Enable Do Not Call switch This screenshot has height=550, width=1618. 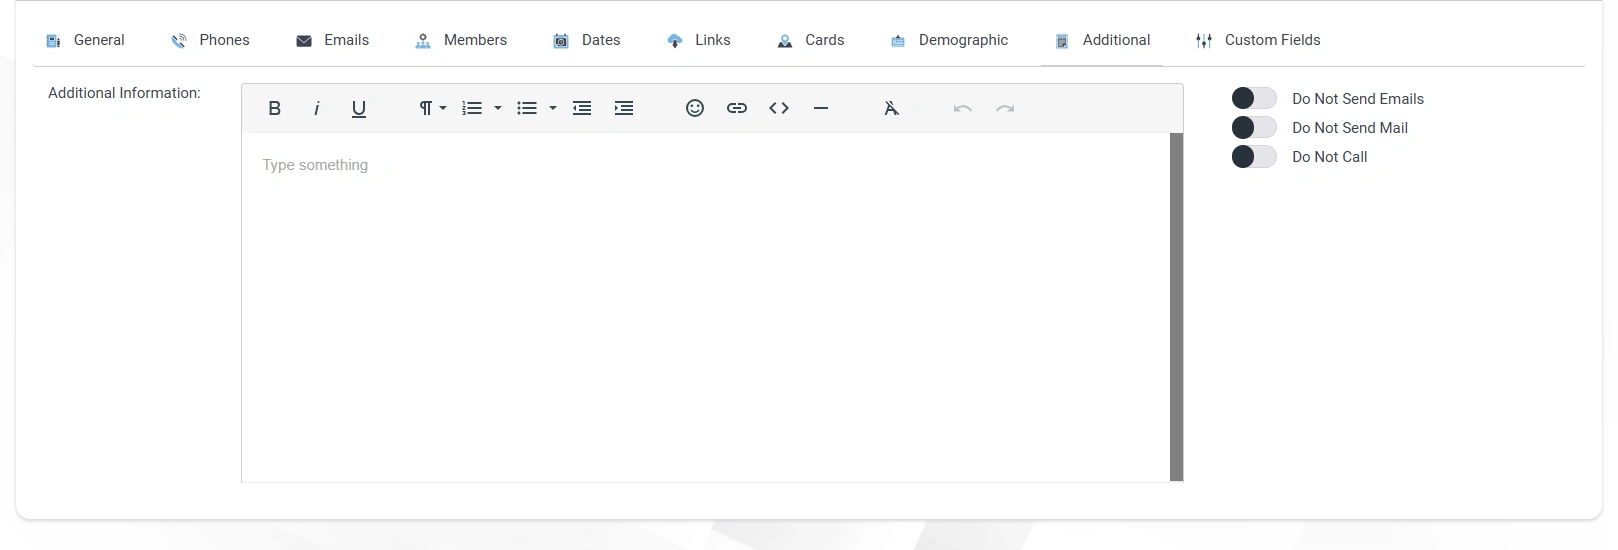coord(1254,156)
